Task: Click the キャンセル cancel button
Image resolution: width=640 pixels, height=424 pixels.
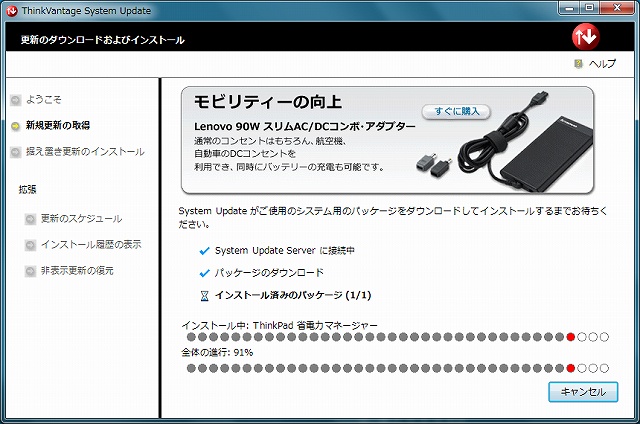Action: click(x=583, y=392)
